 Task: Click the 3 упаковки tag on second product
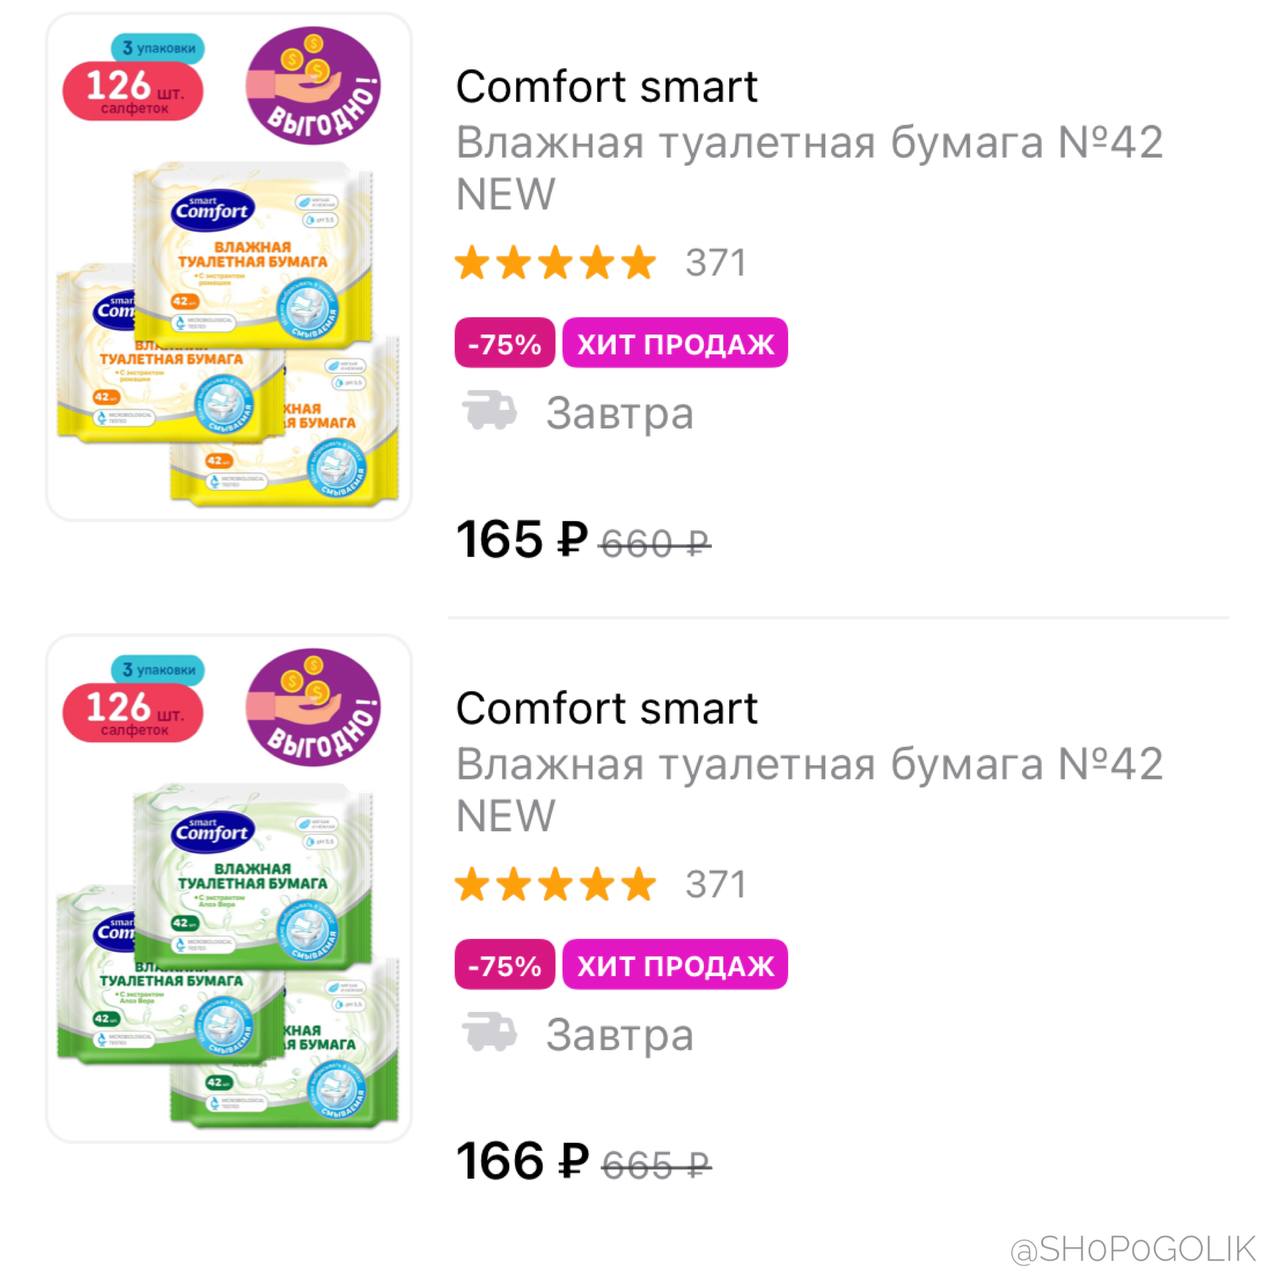click(x=158, y=669)
